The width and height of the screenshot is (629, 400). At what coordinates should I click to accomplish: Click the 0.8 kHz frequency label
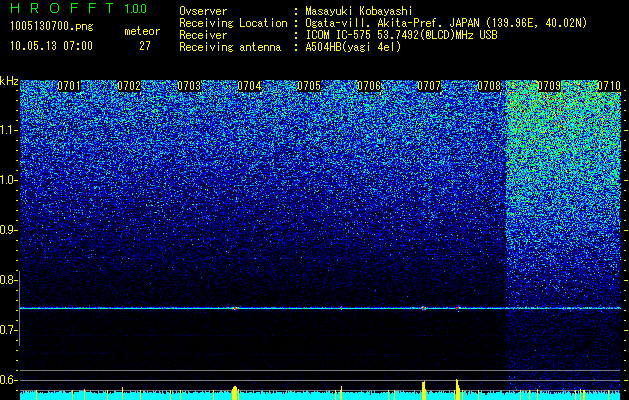[x=7, y=280]
